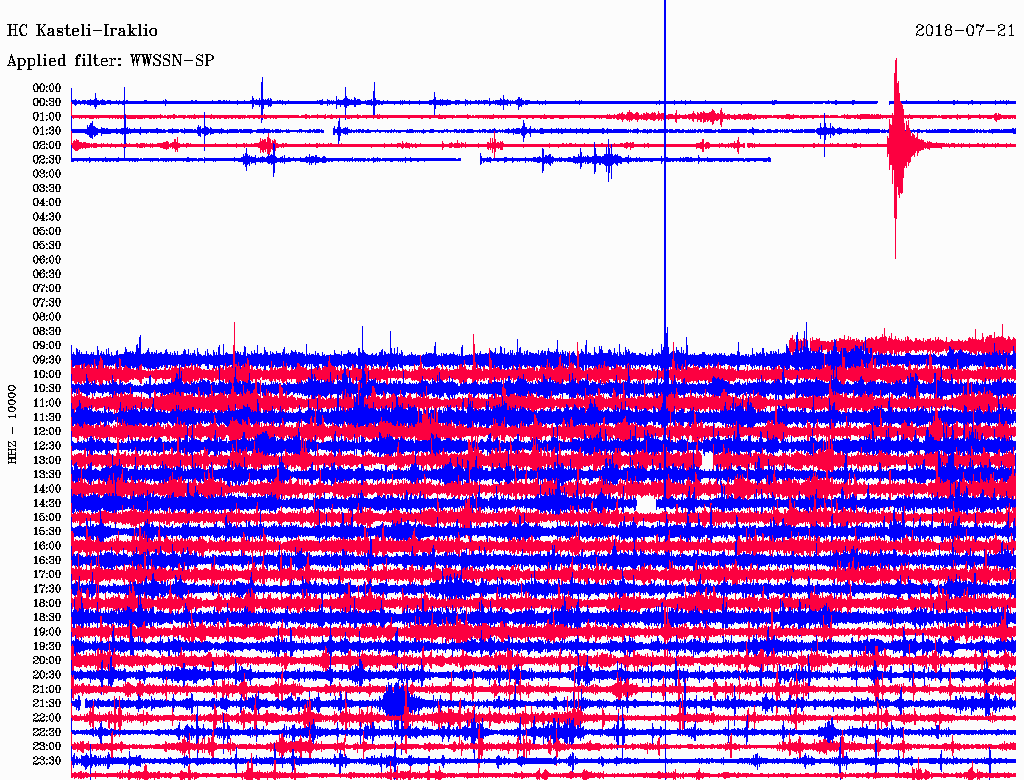This screenshot has height=780, width=1024.
Task: Click the 19:00 time label
Action: coord(47,632)
